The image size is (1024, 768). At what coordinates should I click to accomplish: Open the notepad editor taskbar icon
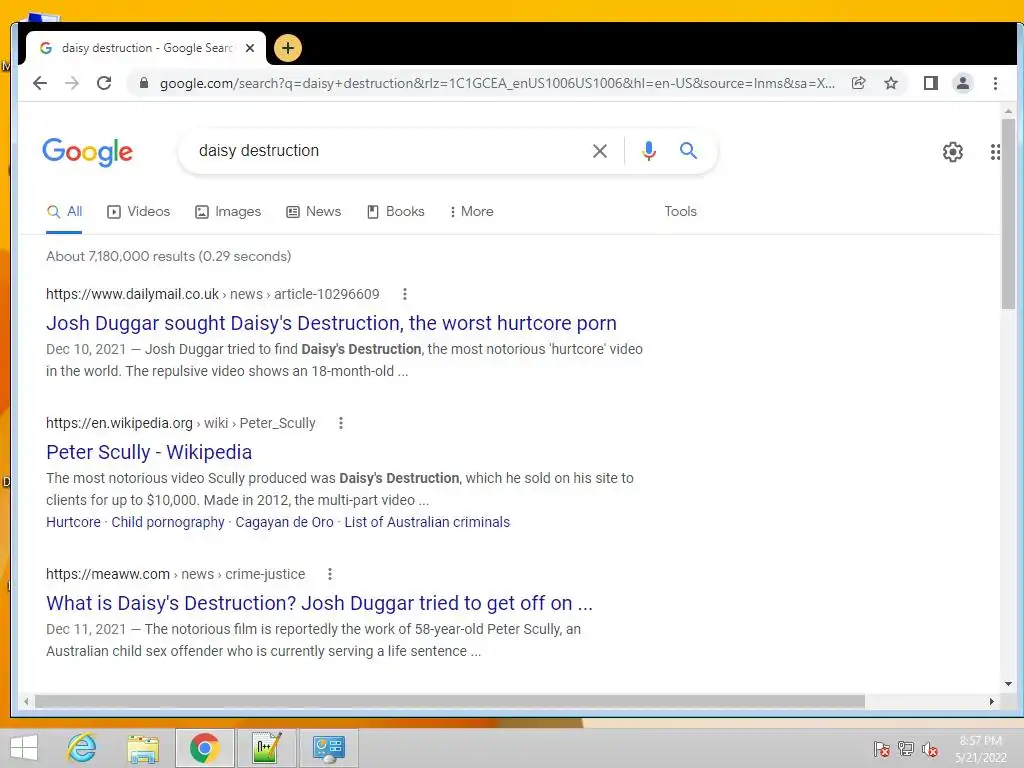pos(266,748)
